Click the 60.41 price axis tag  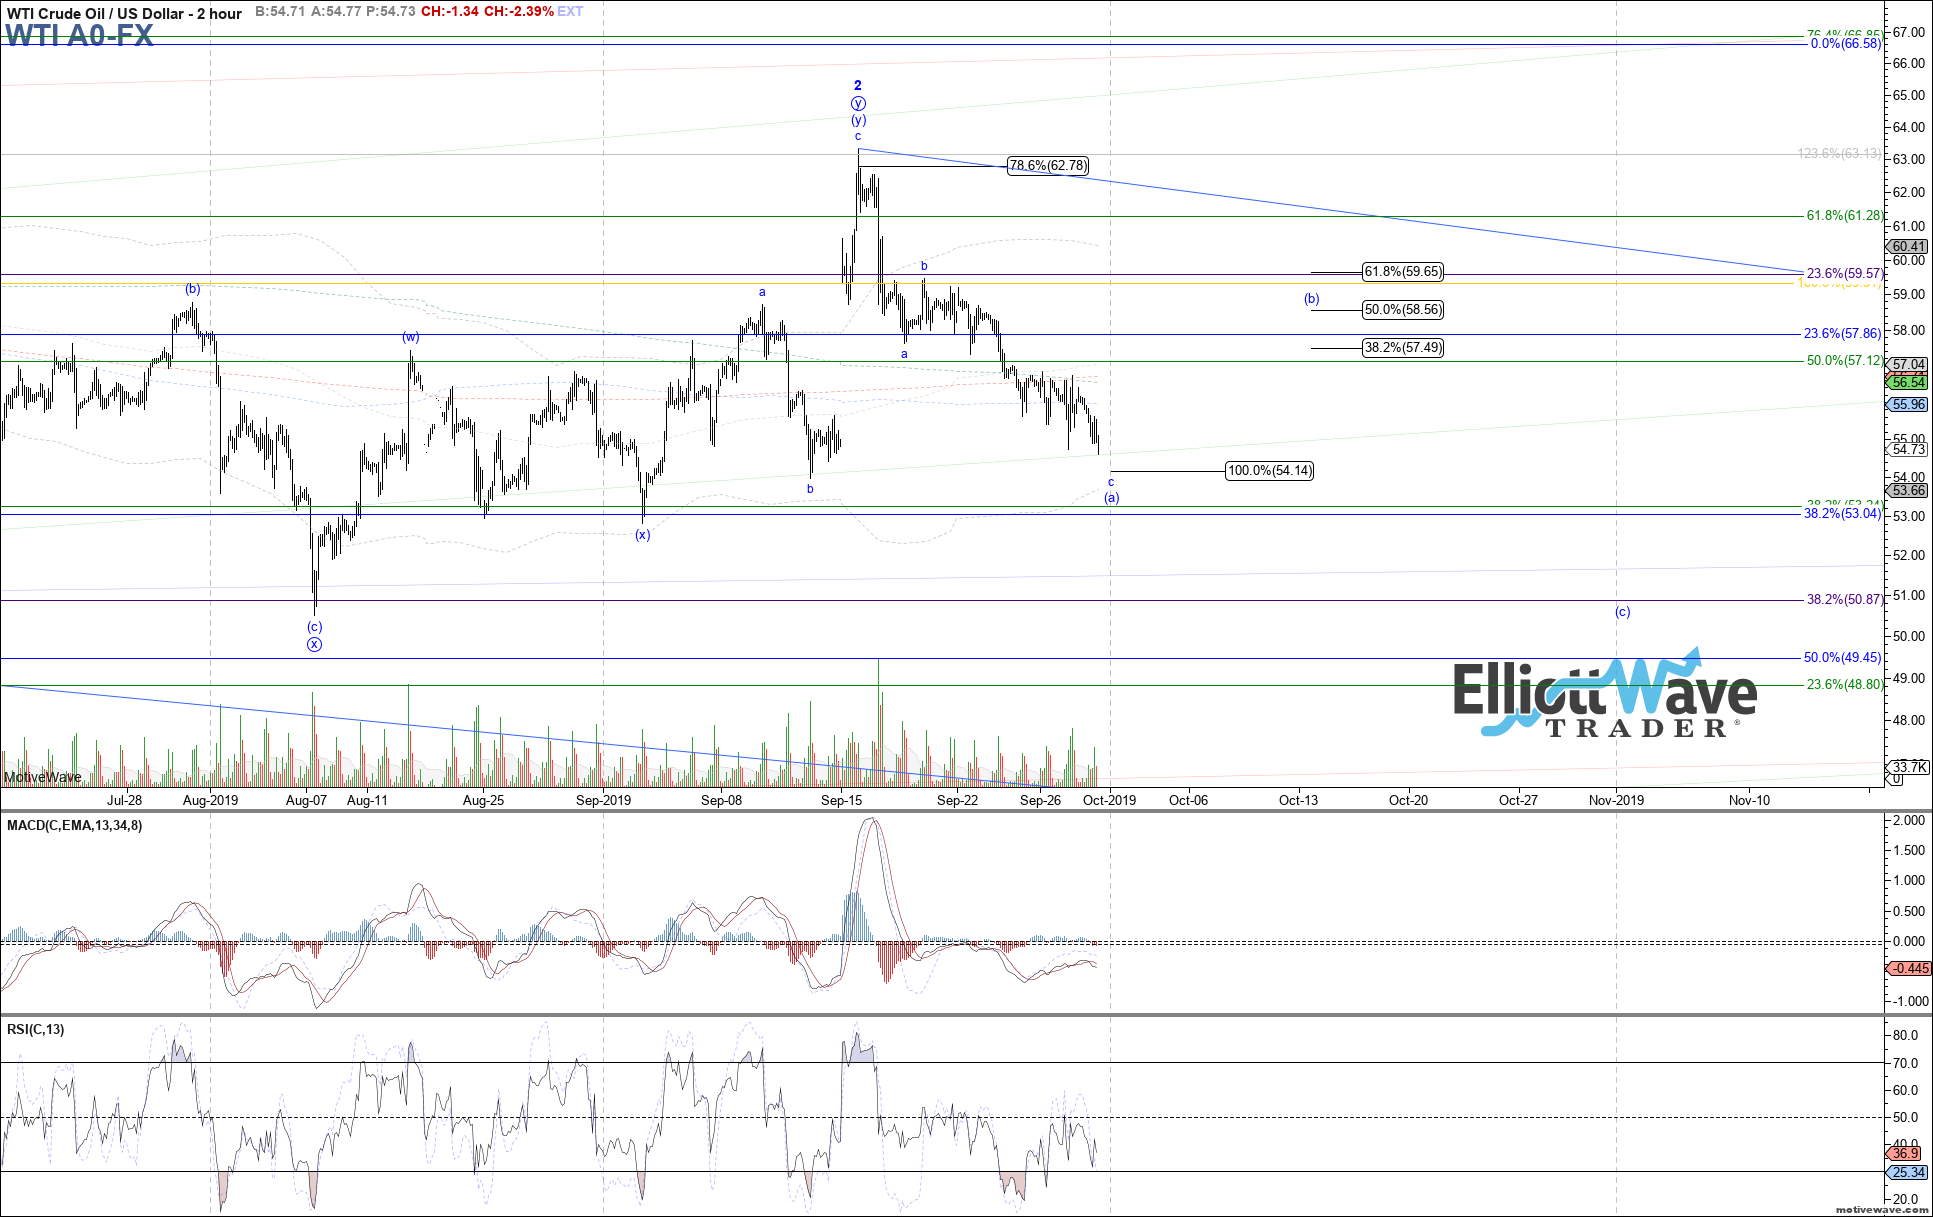tap(1907, 247)
